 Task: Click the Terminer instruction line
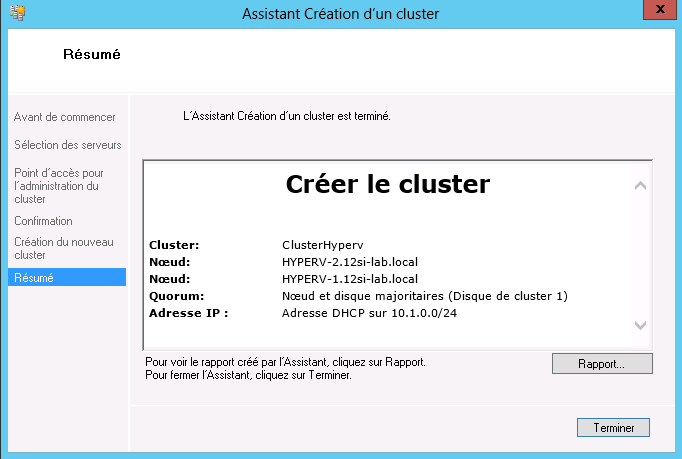click(x=248, y=375)
